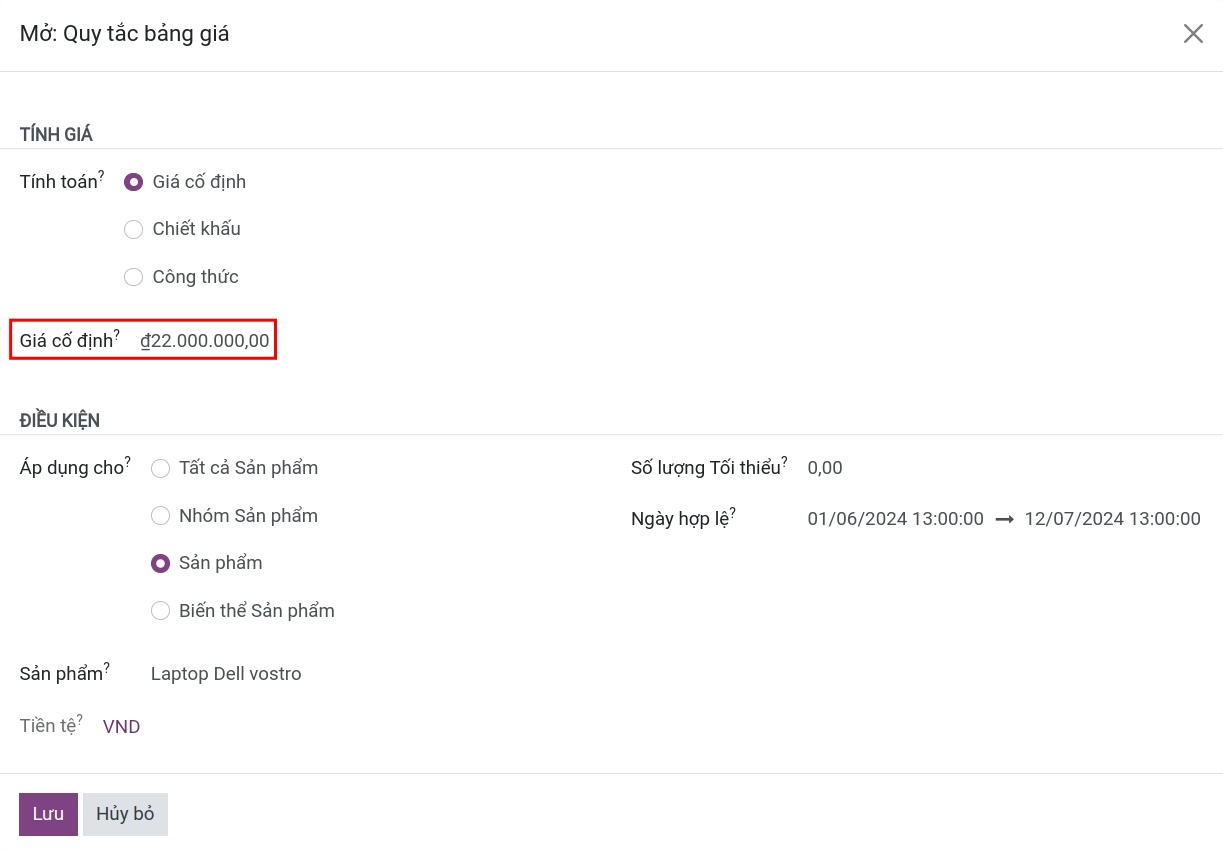The height and width of the screenshot is (852, 1223).
Task: Select the Chiết khấu radio option
Action: tap(133, 229)
